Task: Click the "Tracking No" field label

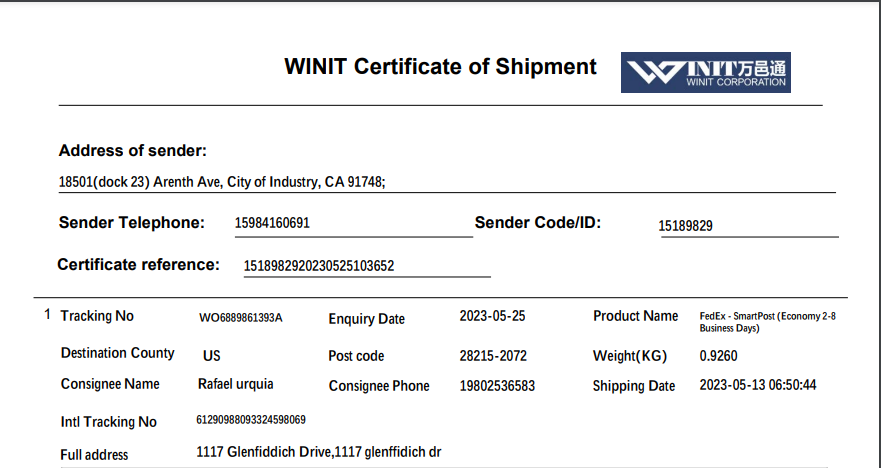Action: [x=97, y=316]
